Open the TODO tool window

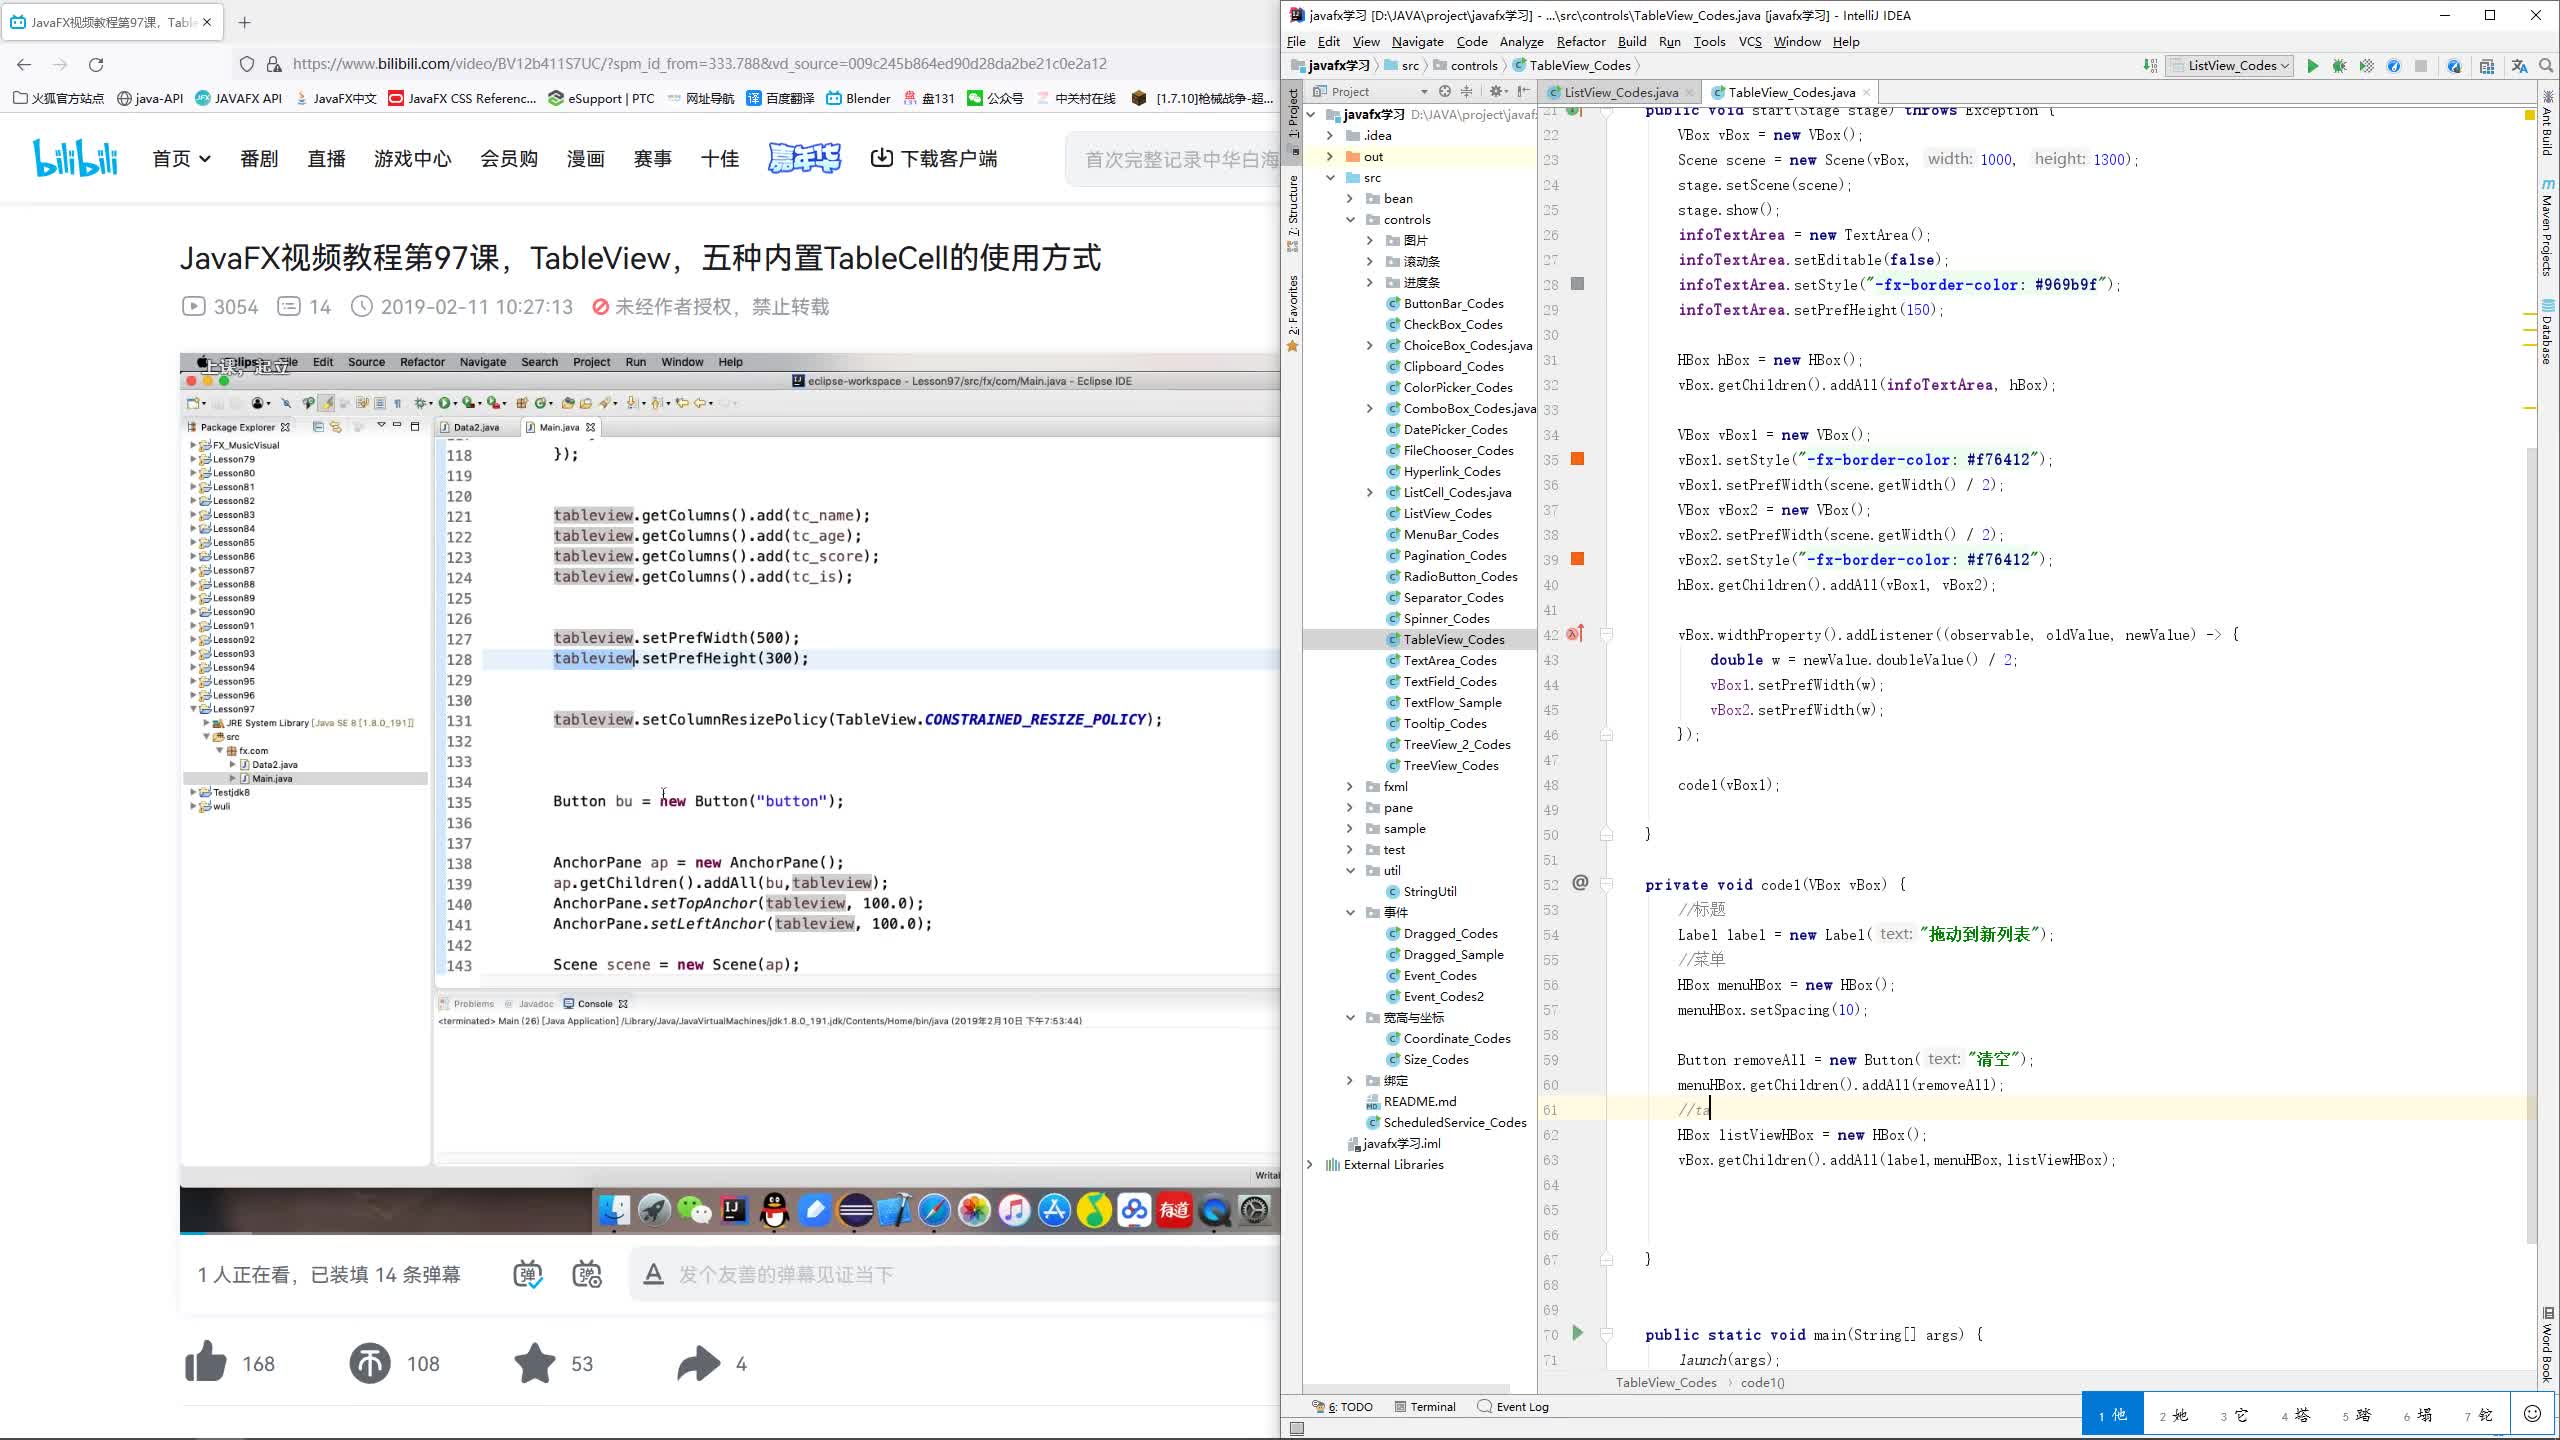pos(1353,1407)
